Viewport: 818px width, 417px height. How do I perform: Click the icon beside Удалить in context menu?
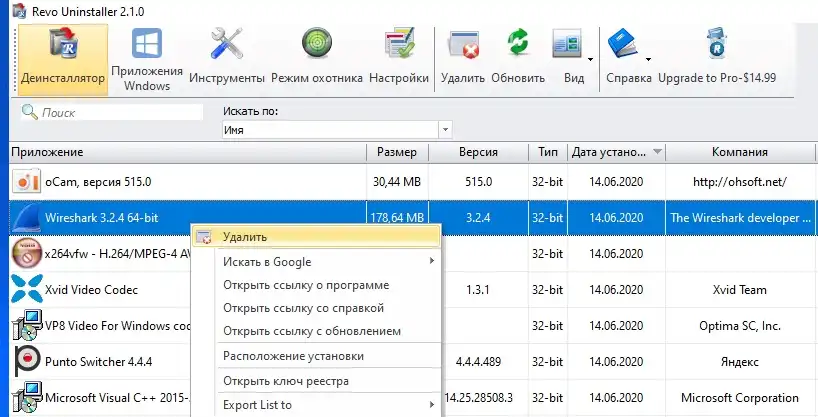[203, 237]
